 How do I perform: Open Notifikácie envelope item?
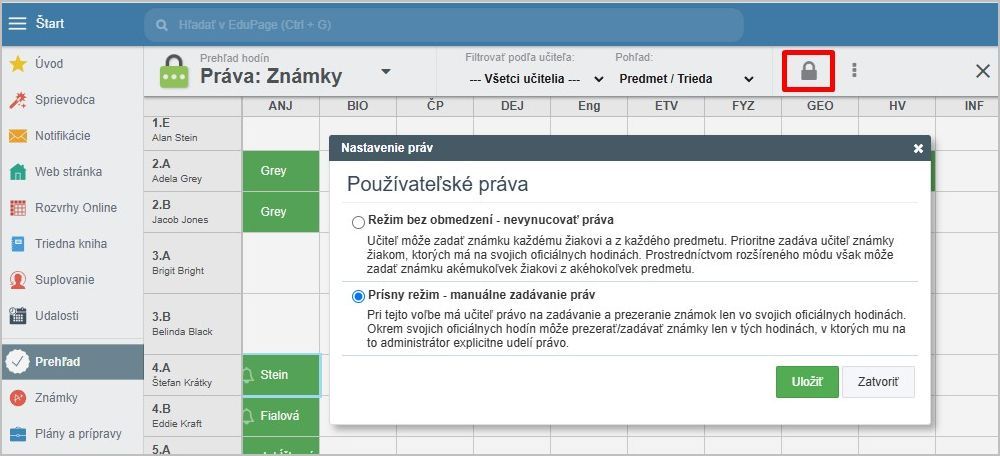click(62, 136)
